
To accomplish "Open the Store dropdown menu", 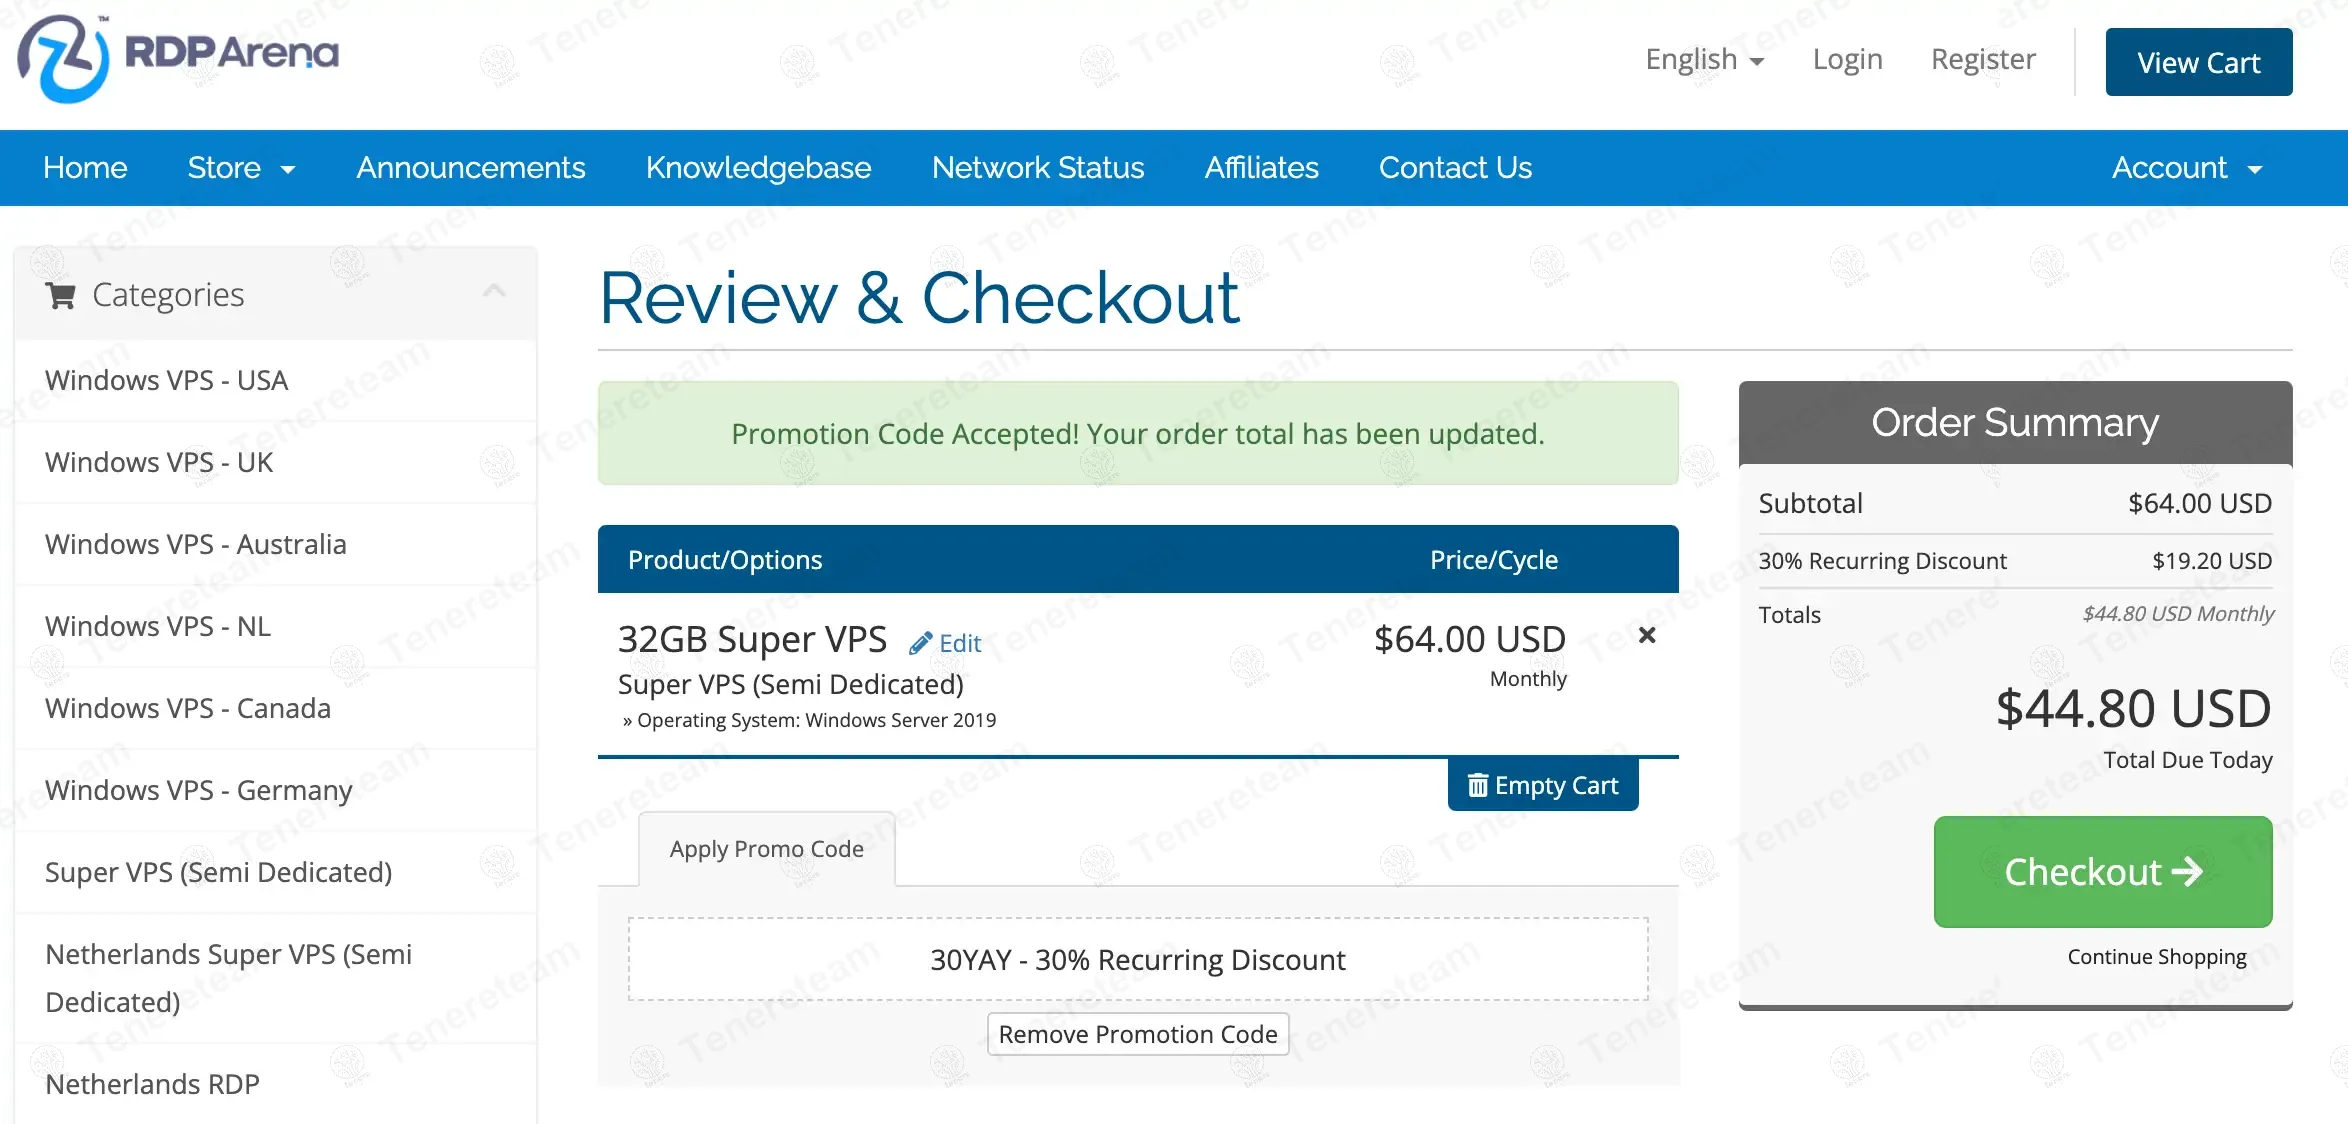I will (240, 168).
